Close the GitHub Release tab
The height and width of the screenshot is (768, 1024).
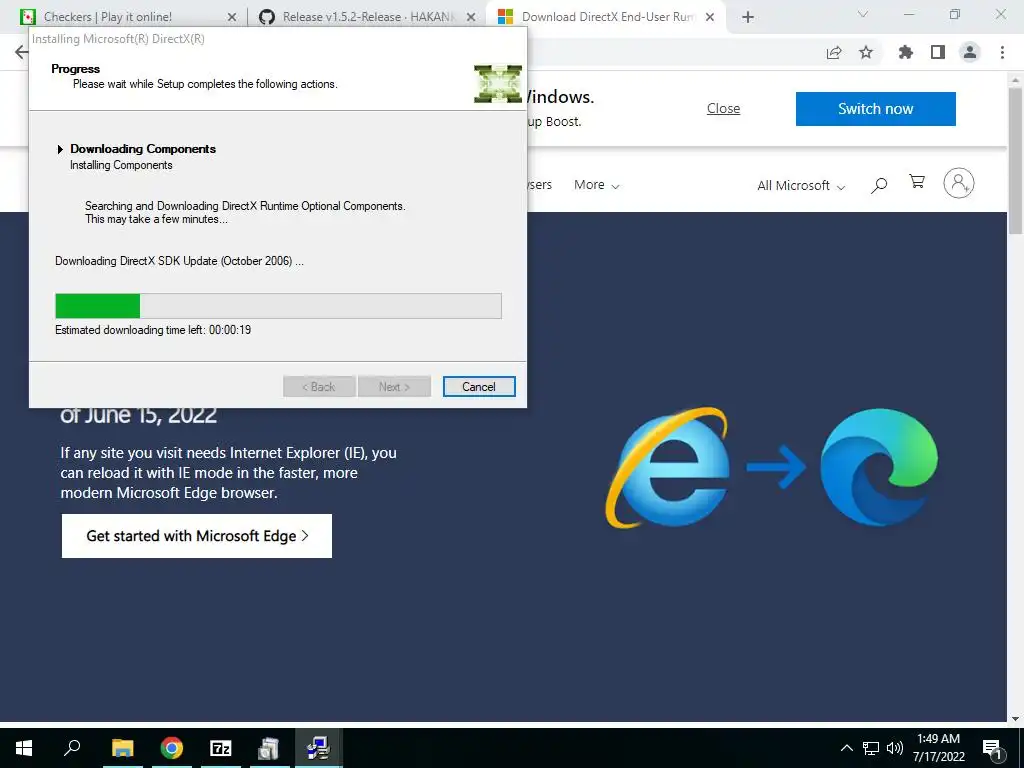tap(471, 18)
